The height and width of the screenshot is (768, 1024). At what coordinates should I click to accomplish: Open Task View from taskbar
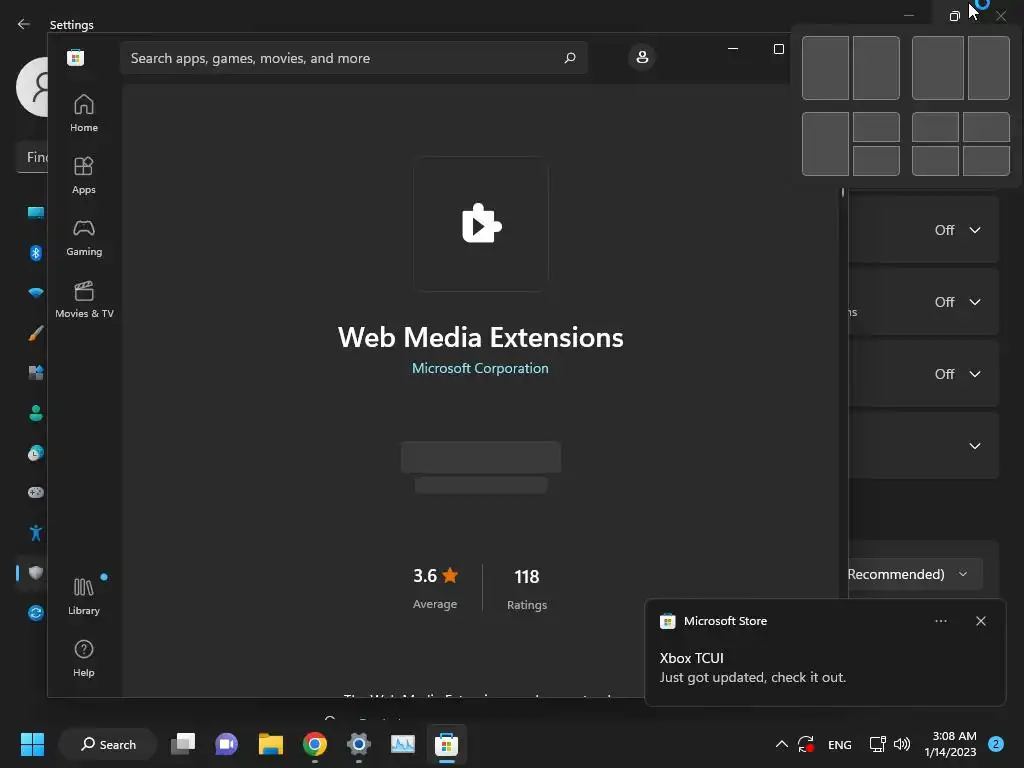183,744
